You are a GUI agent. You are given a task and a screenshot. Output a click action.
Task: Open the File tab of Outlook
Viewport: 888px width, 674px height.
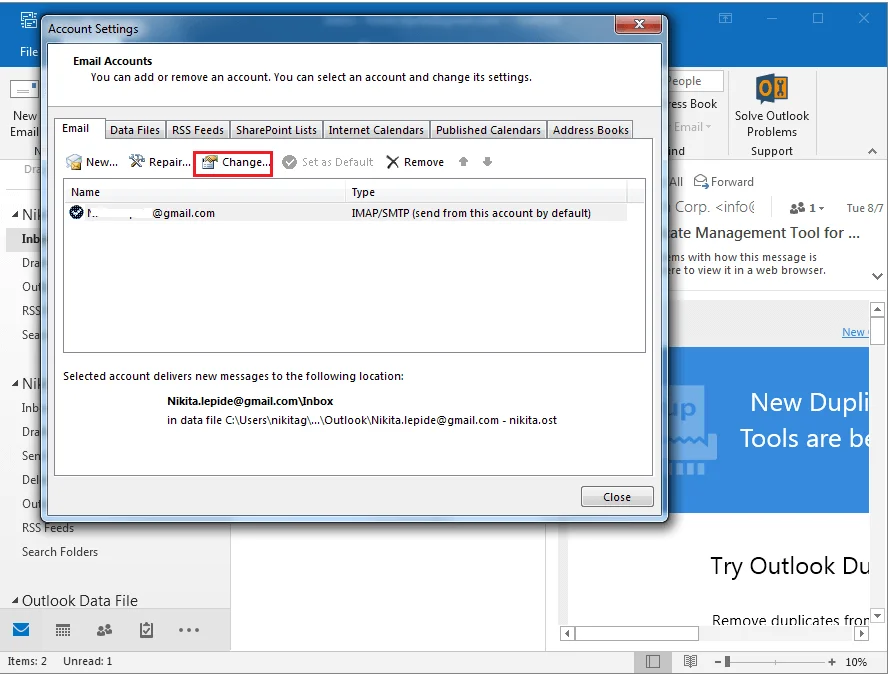click(x=28, y=52)
